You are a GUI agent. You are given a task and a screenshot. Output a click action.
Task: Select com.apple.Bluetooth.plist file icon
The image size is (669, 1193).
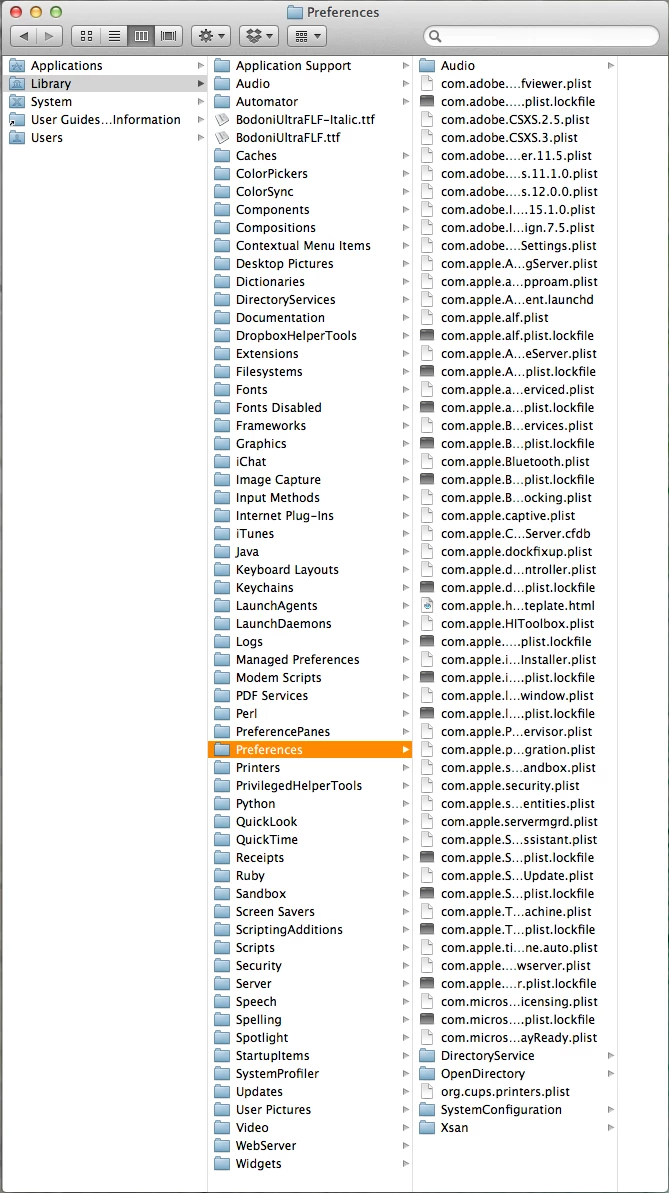pos(427,461)
